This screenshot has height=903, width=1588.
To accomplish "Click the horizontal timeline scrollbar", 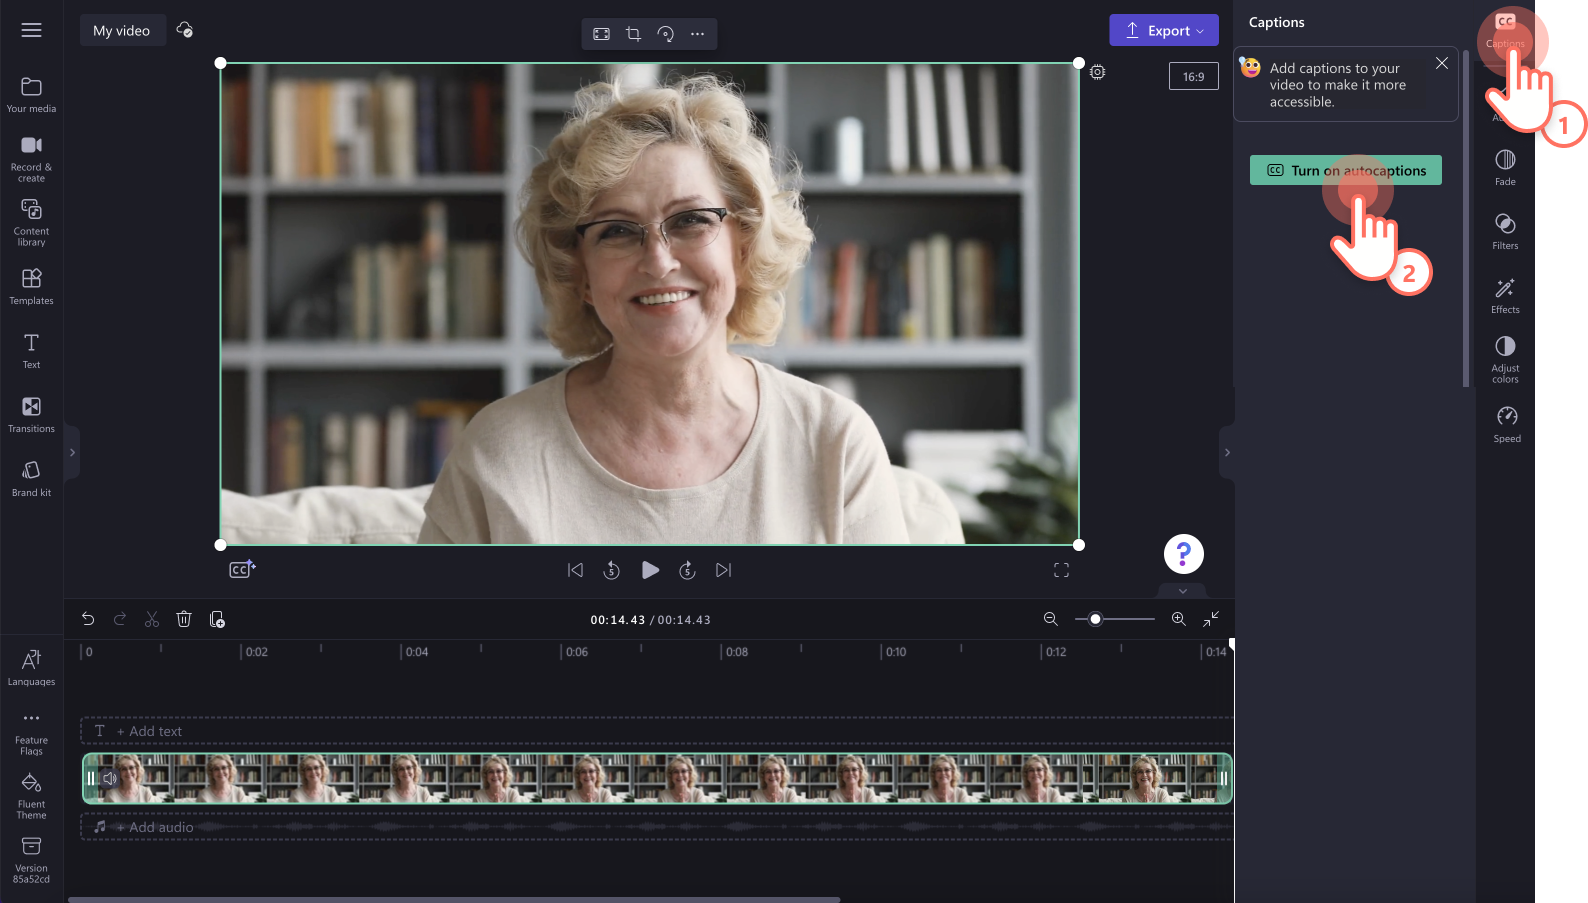I will pyautogui.click(x=454, y=899).
